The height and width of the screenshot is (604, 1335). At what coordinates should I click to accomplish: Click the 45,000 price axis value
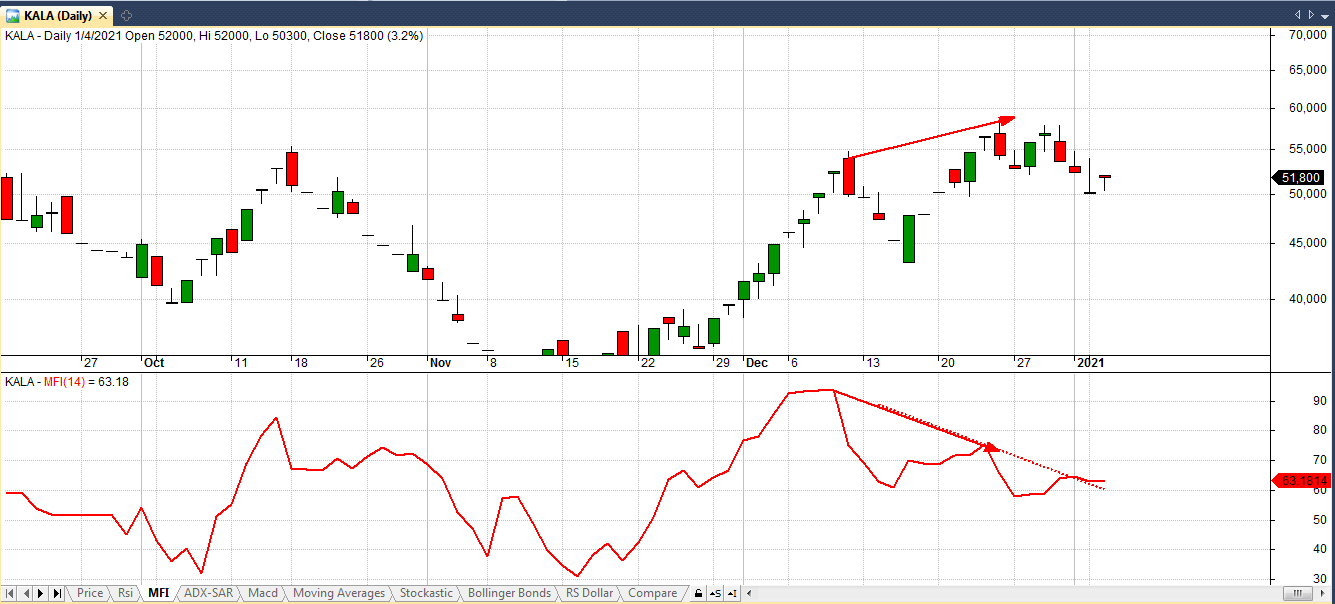(1306, 243)
